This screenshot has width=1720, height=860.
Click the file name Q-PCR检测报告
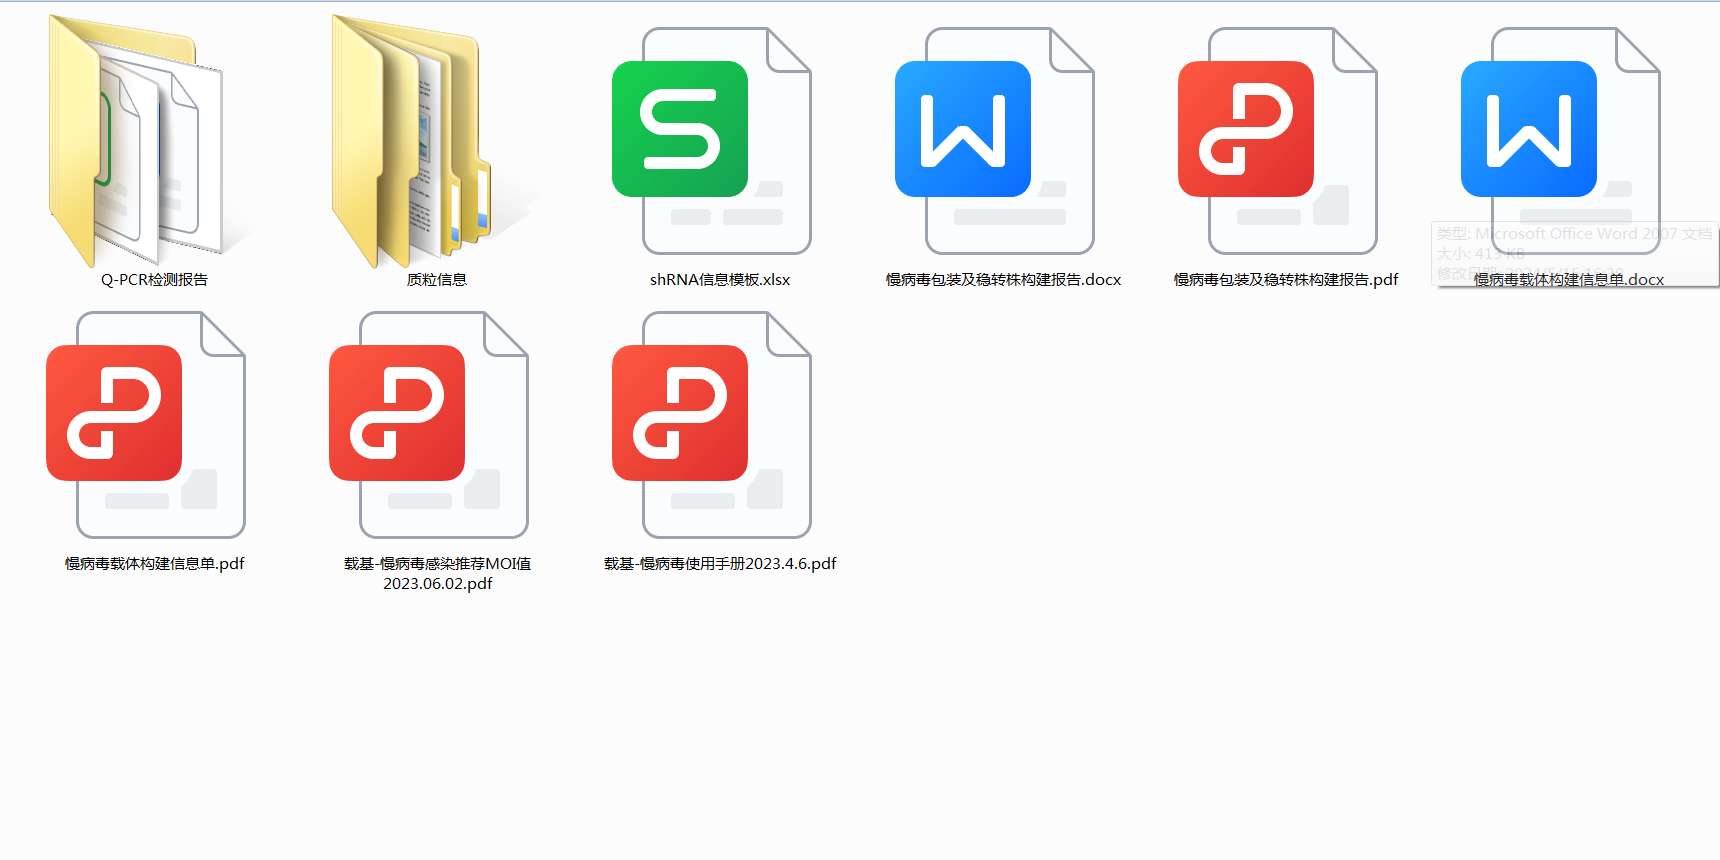(x=154, y=280)
